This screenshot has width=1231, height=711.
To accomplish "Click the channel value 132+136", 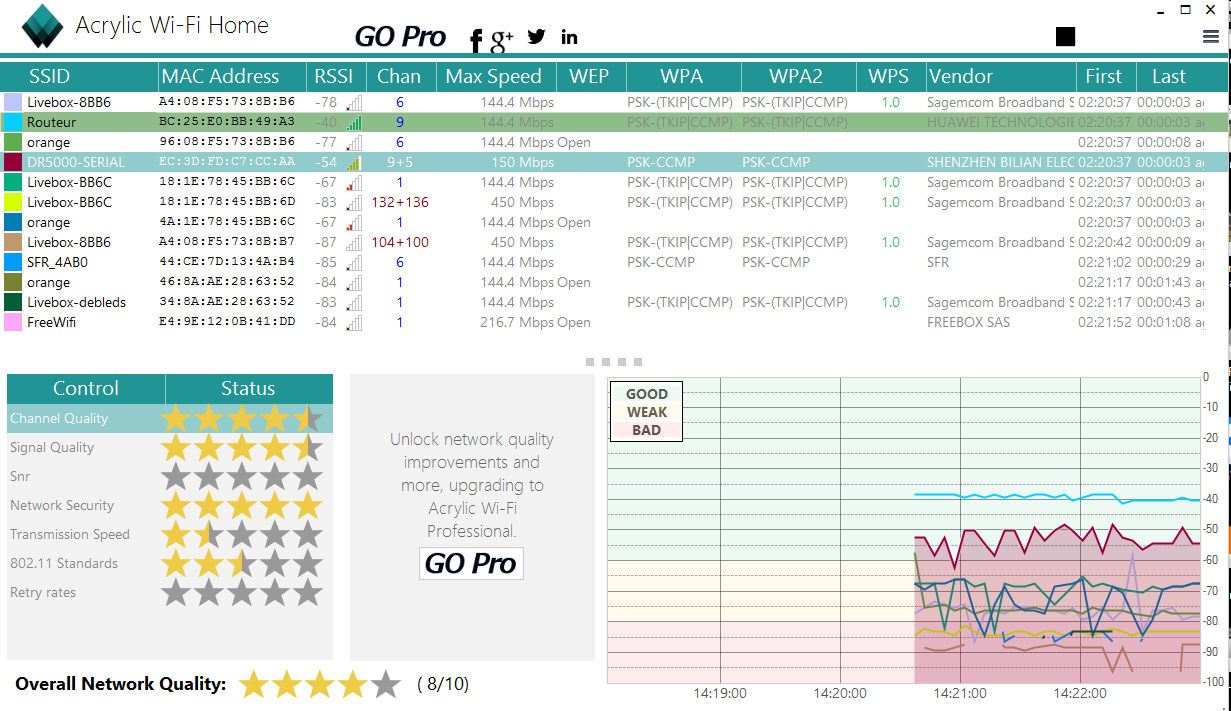I will pos(400,203).
